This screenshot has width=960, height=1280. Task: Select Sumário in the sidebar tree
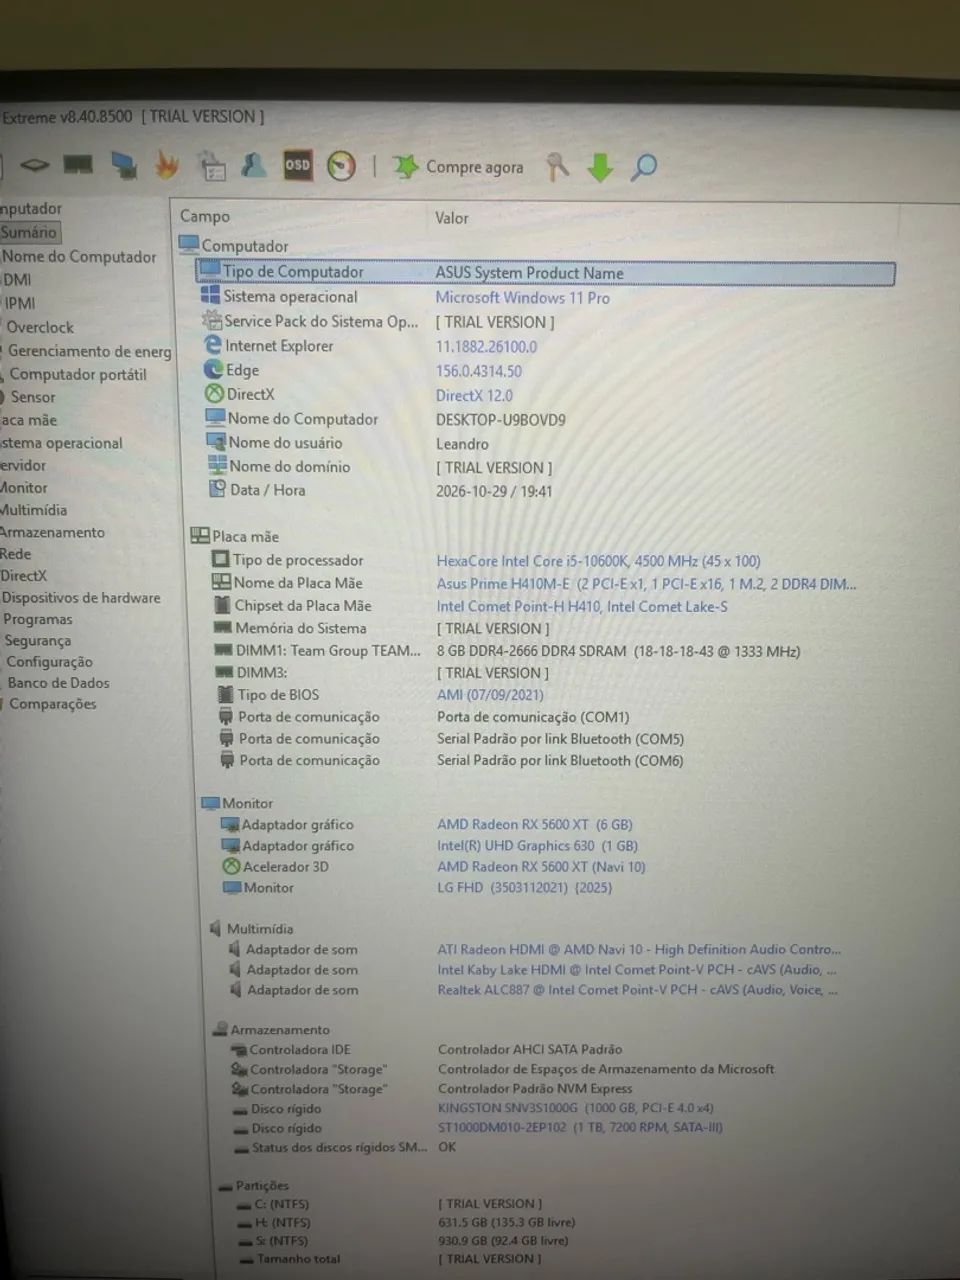(x=29, y=232)
